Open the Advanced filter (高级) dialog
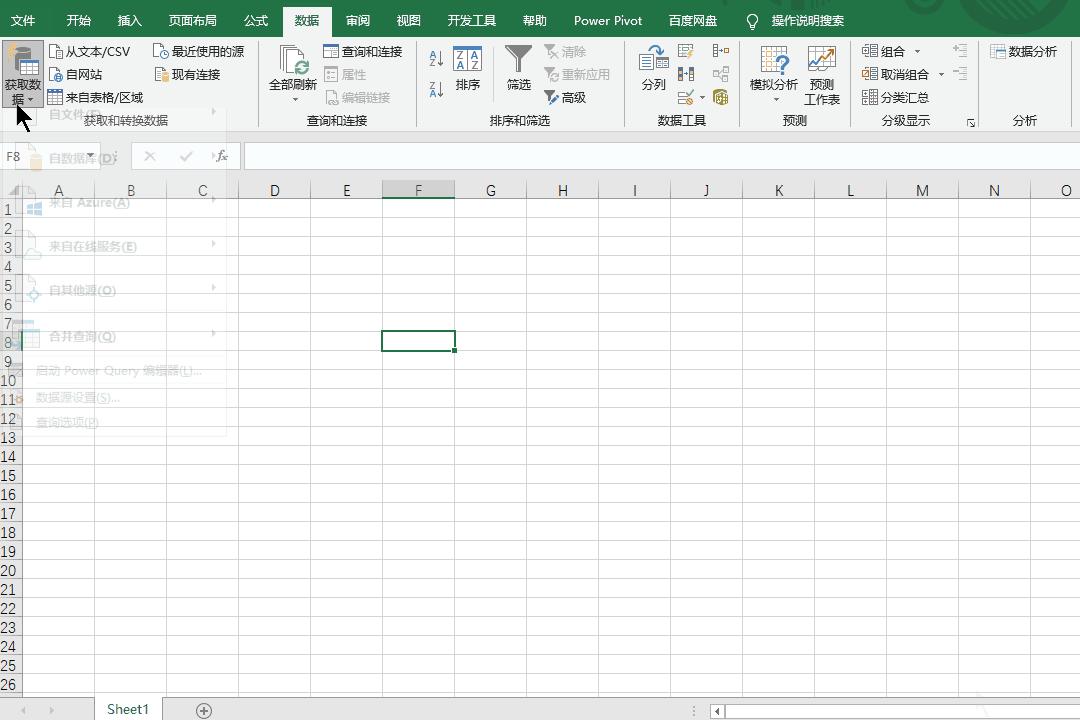This screenshot has width=1080, height=720. 565,97
